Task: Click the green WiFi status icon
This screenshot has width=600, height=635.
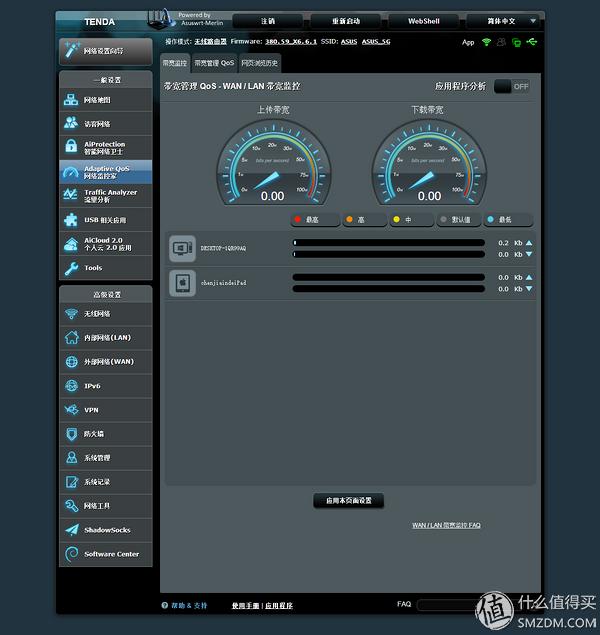Action: pos(486,42)
